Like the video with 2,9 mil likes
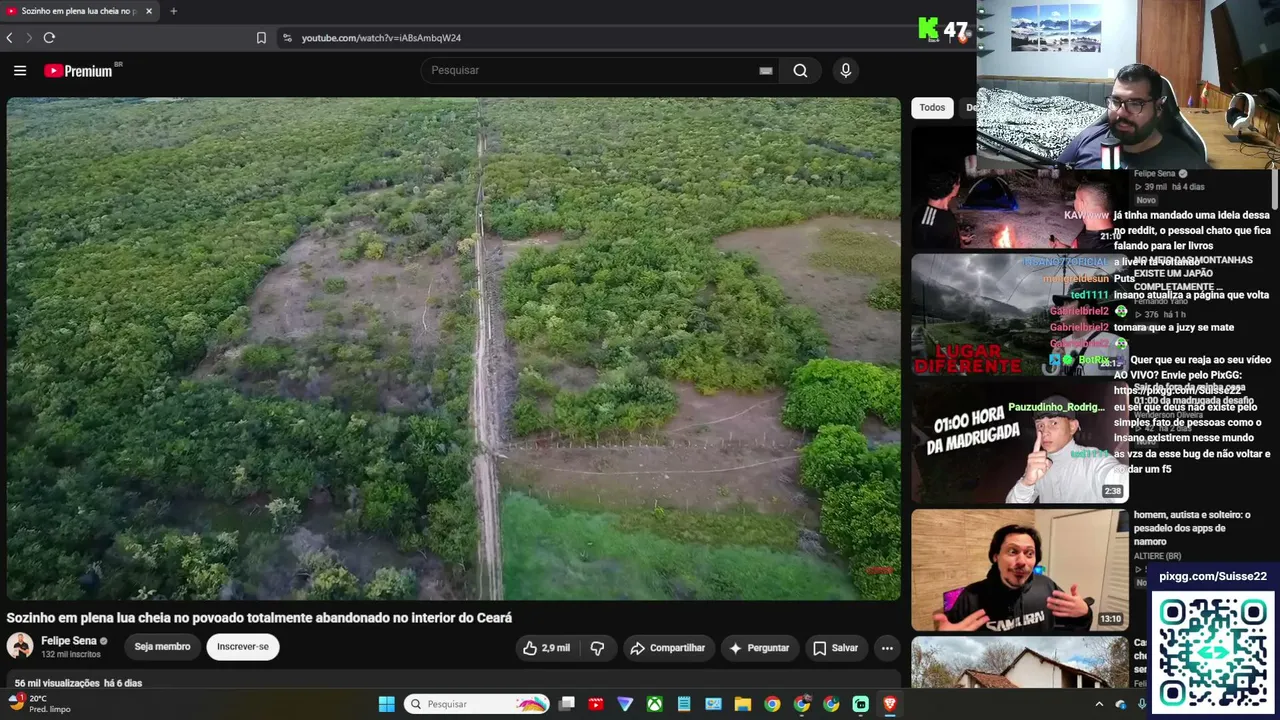The height and width of the screenshot is (720, 1280). coord(546,648)
